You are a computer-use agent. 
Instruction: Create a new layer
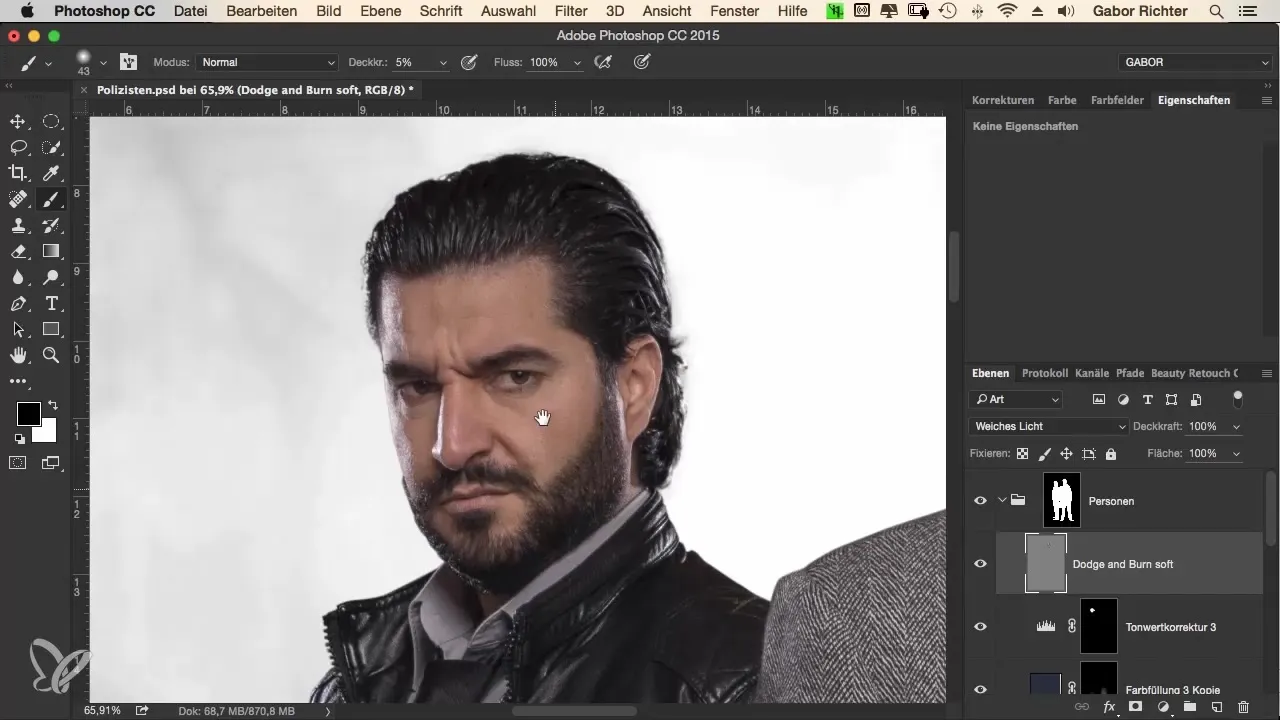pyautogui.click(x=1216, y=707)
